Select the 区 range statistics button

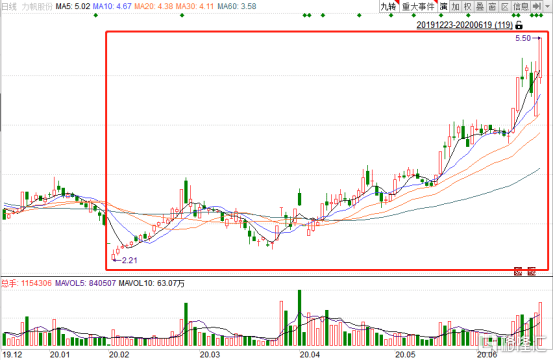(x=505, y=6)
